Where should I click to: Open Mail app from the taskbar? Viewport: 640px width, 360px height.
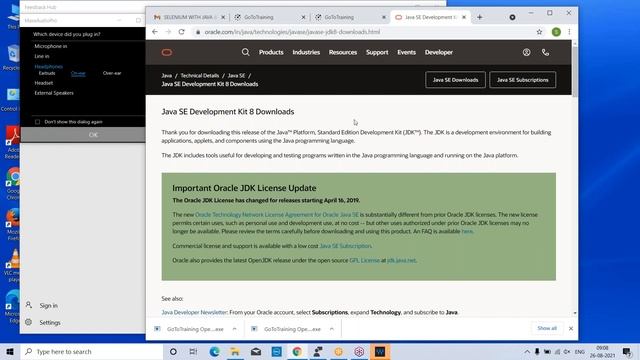click(x=256, y=351)
